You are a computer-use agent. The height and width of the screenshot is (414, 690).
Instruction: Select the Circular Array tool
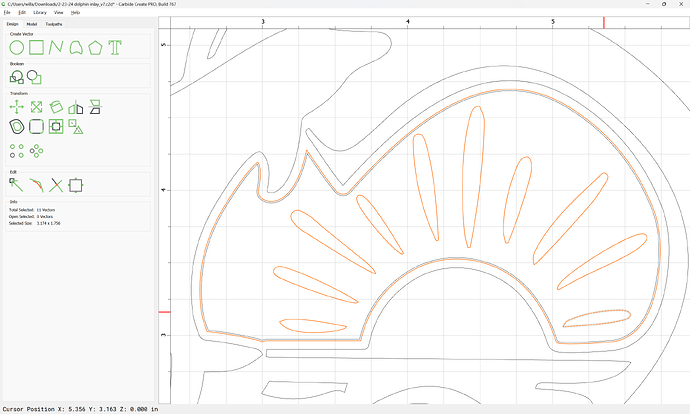pyautogui.click(x=37, y=151)
